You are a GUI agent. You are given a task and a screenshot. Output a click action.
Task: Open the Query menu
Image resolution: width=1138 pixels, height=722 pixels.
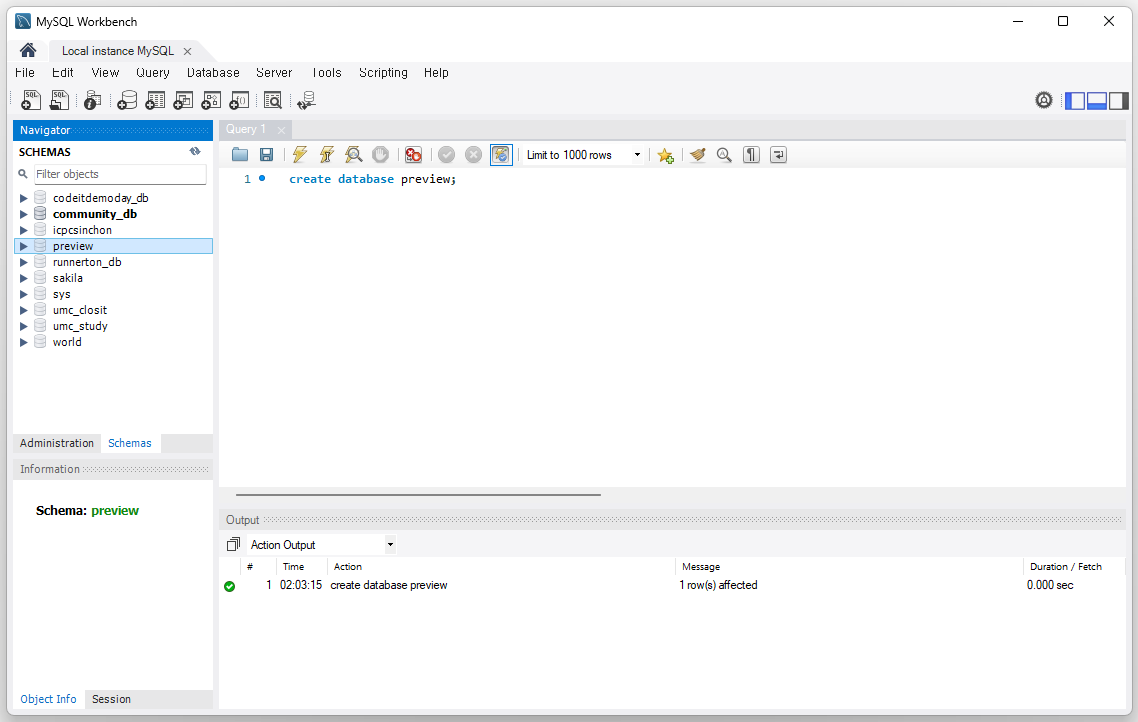152,73
